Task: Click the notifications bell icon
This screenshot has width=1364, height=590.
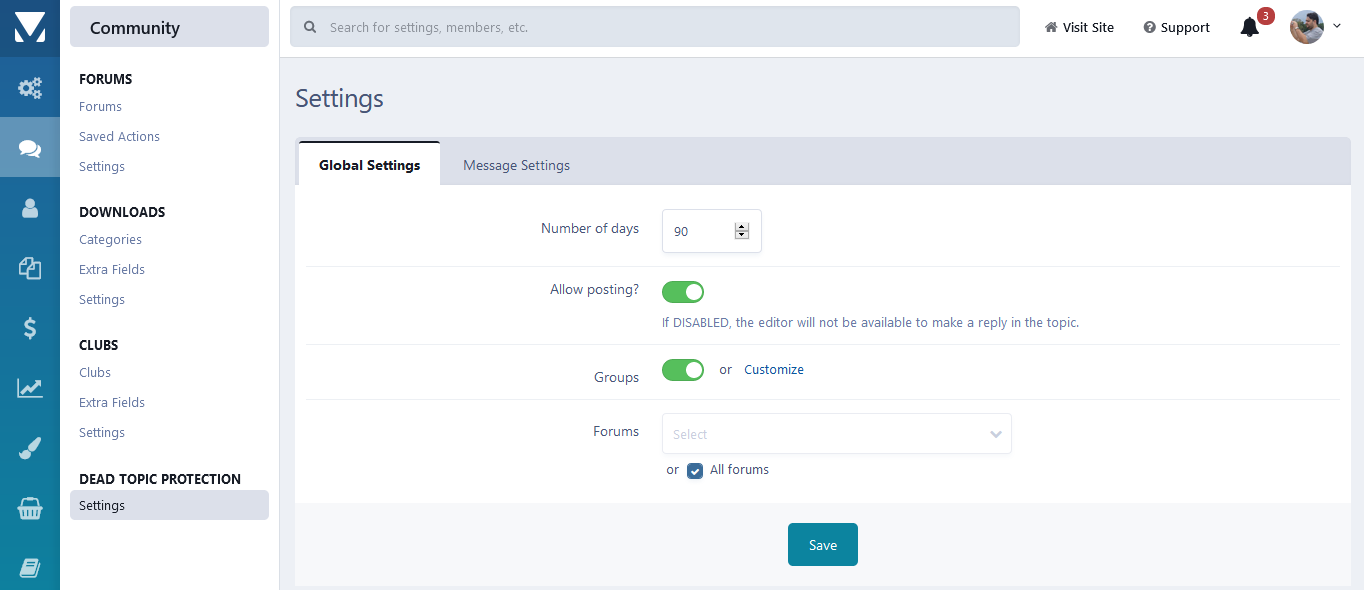Action: 1249,27
